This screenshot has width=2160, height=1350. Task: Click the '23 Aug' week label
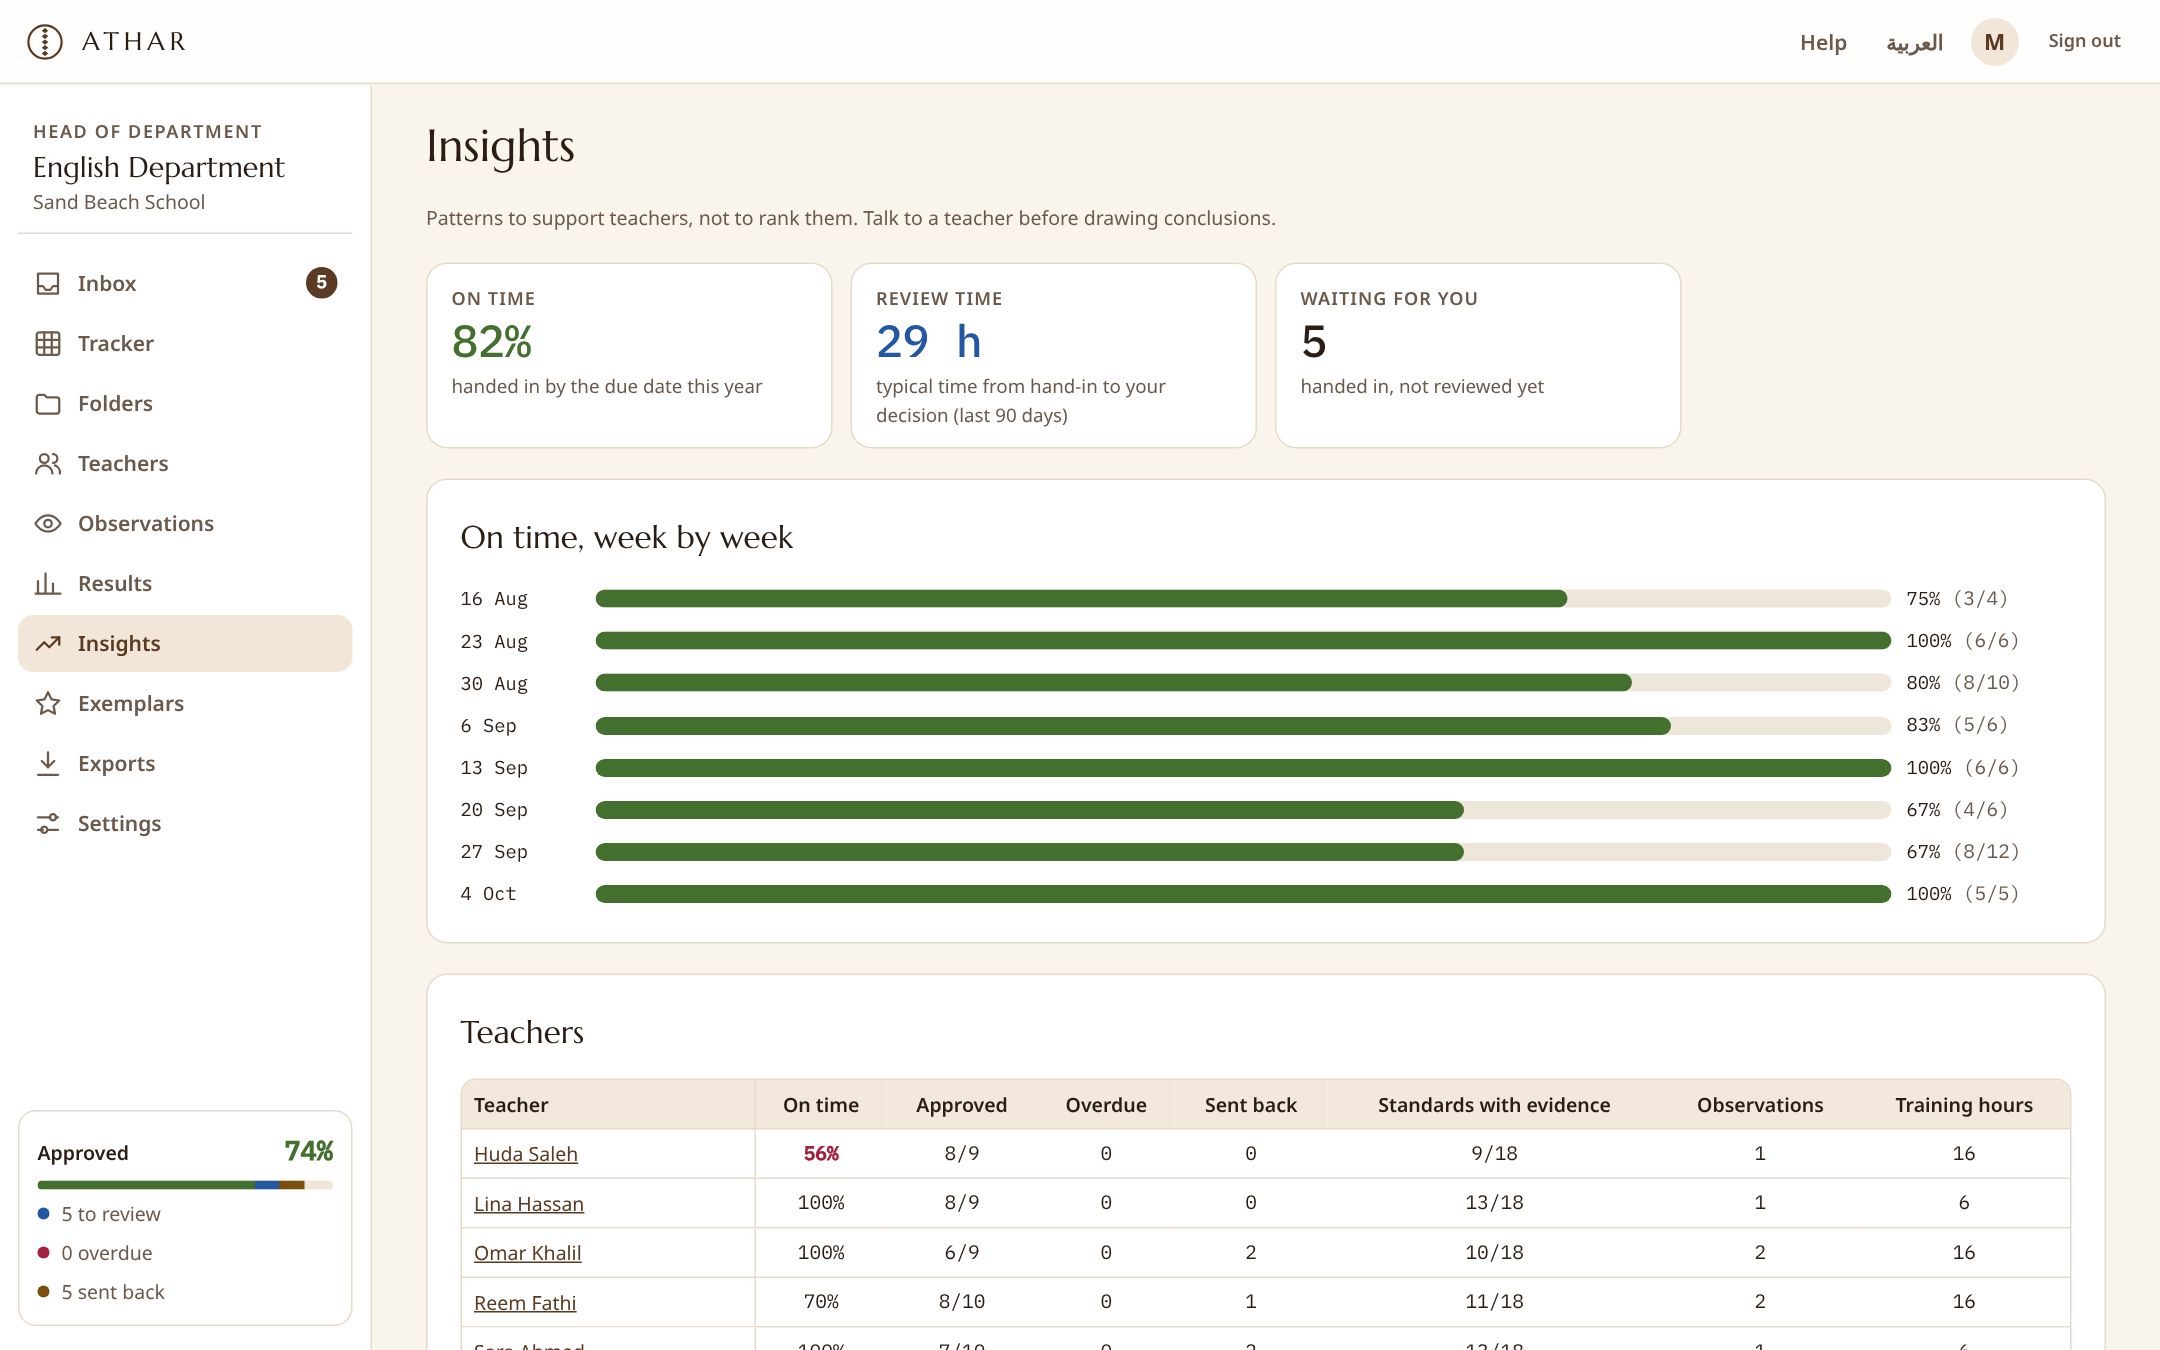[x=494, y=642]
